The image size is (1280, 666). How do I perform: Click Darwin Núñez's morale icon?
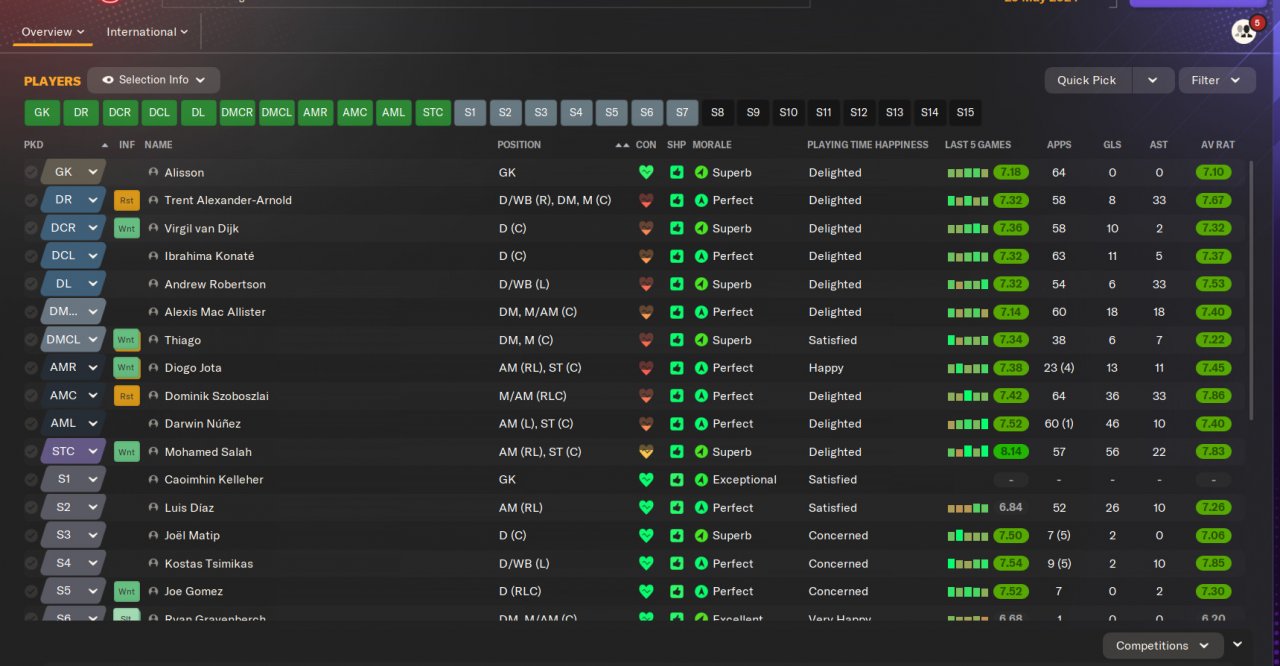(701, 424)
